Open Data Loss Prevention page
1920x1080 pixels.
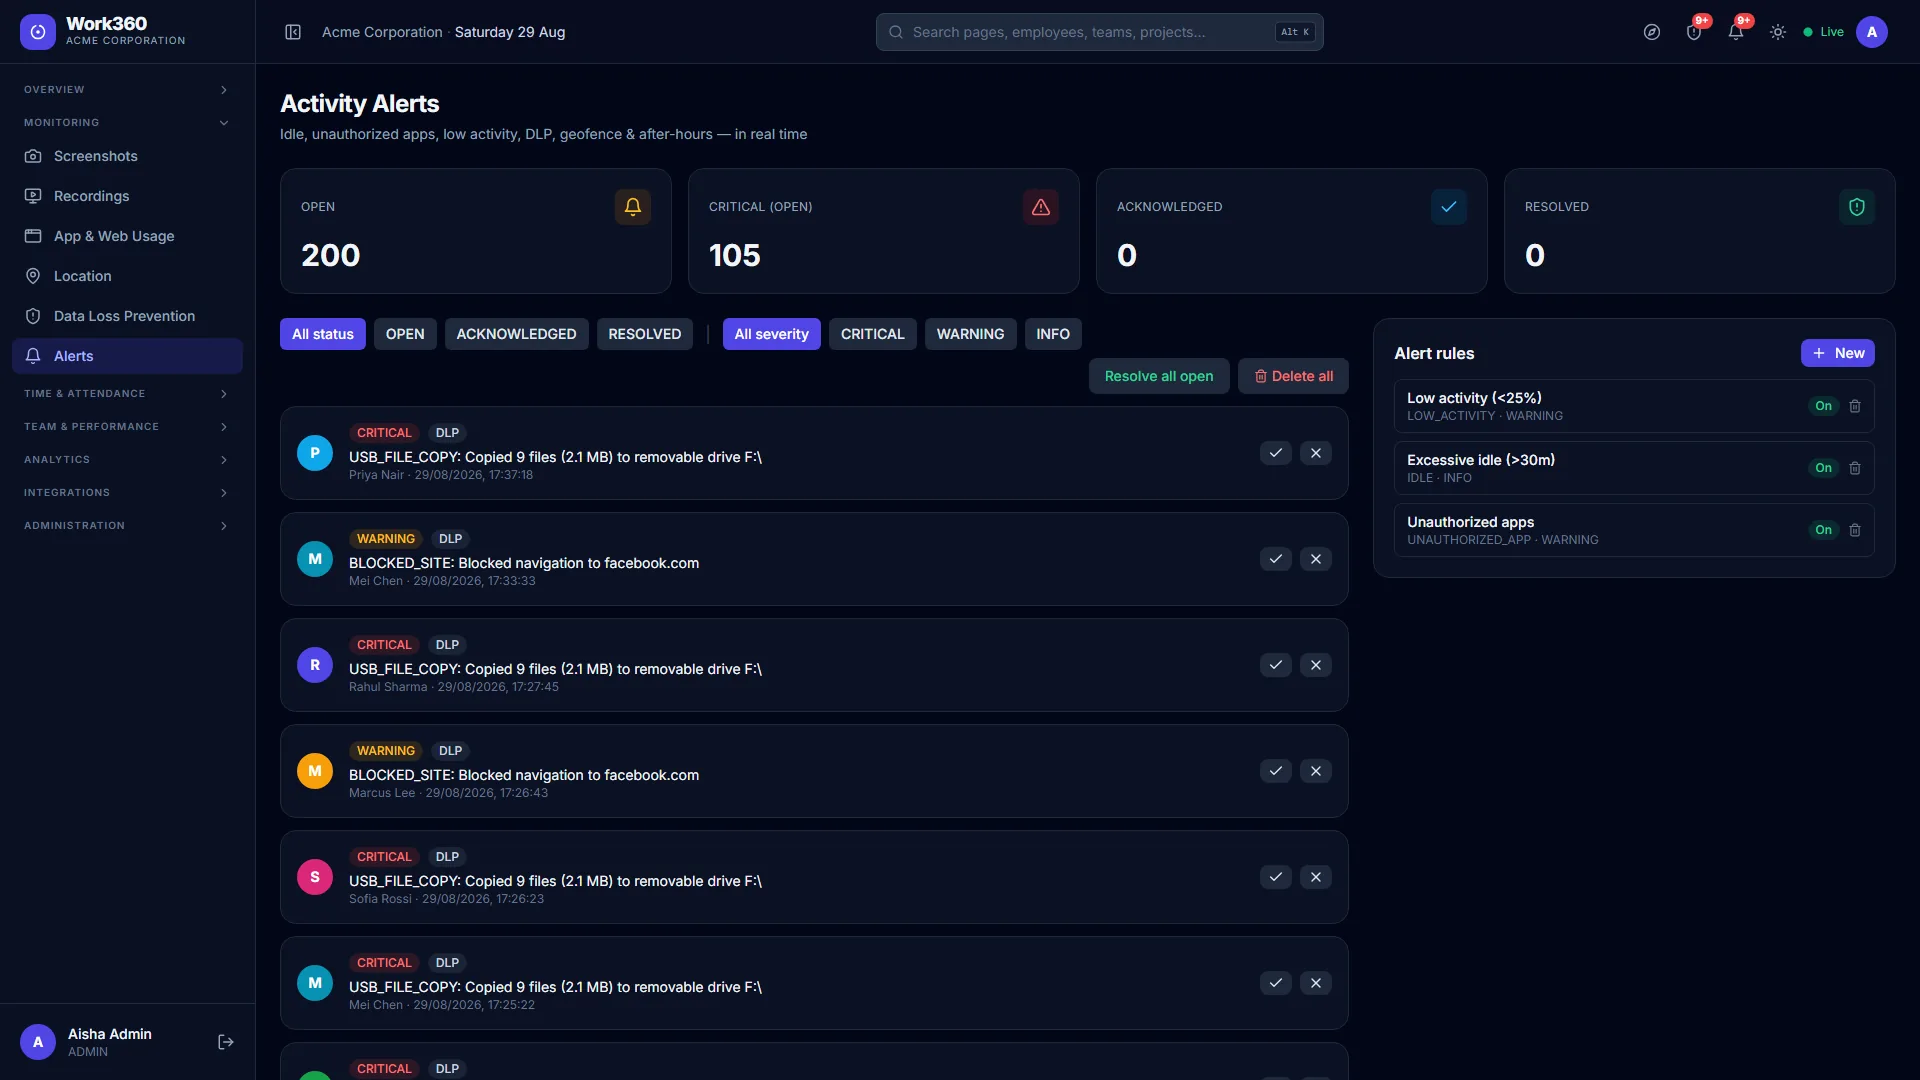pyautogui.click(x=127, y=316)
